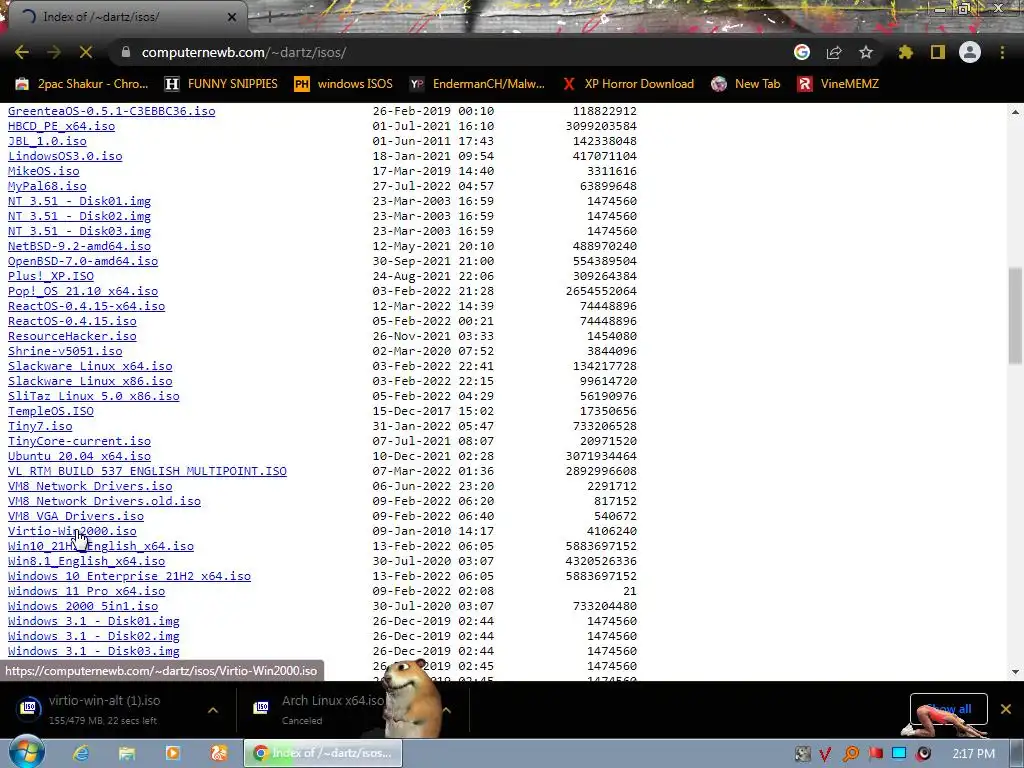Open Windows 2000 5in1.iso link
This screenshot has height=768, width=1024.
pos(83,607)
